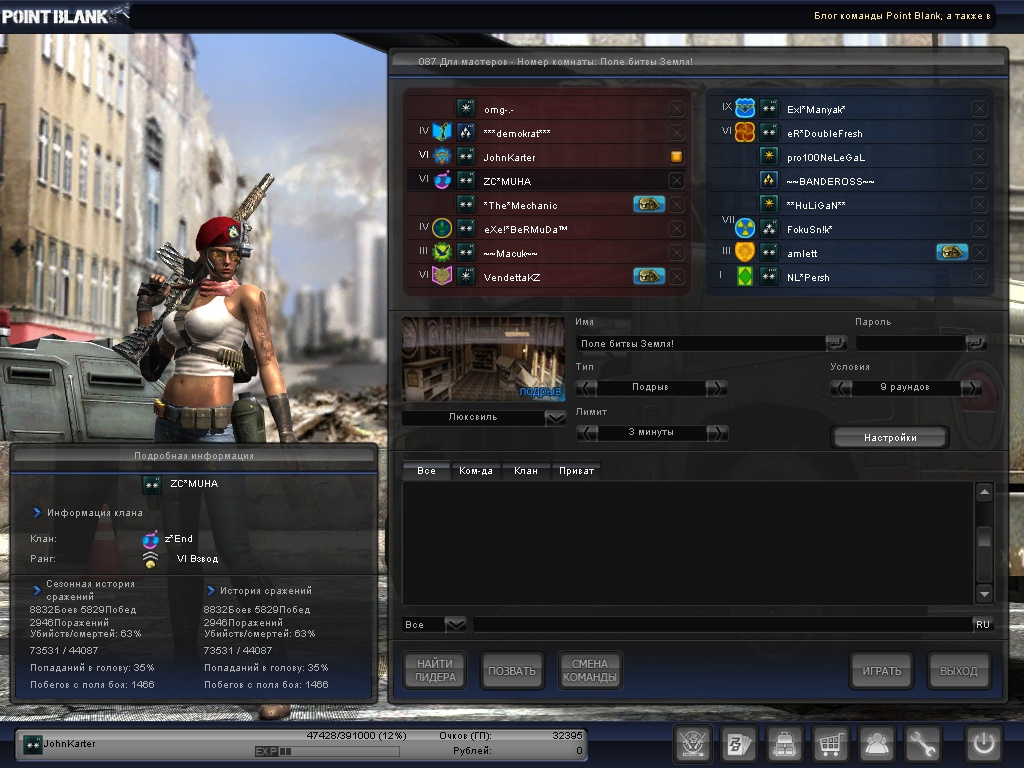Open the Все chat channel dropdown
Image resolution: width=1024 pixels, height=768 pixels.
coord(455,624)
